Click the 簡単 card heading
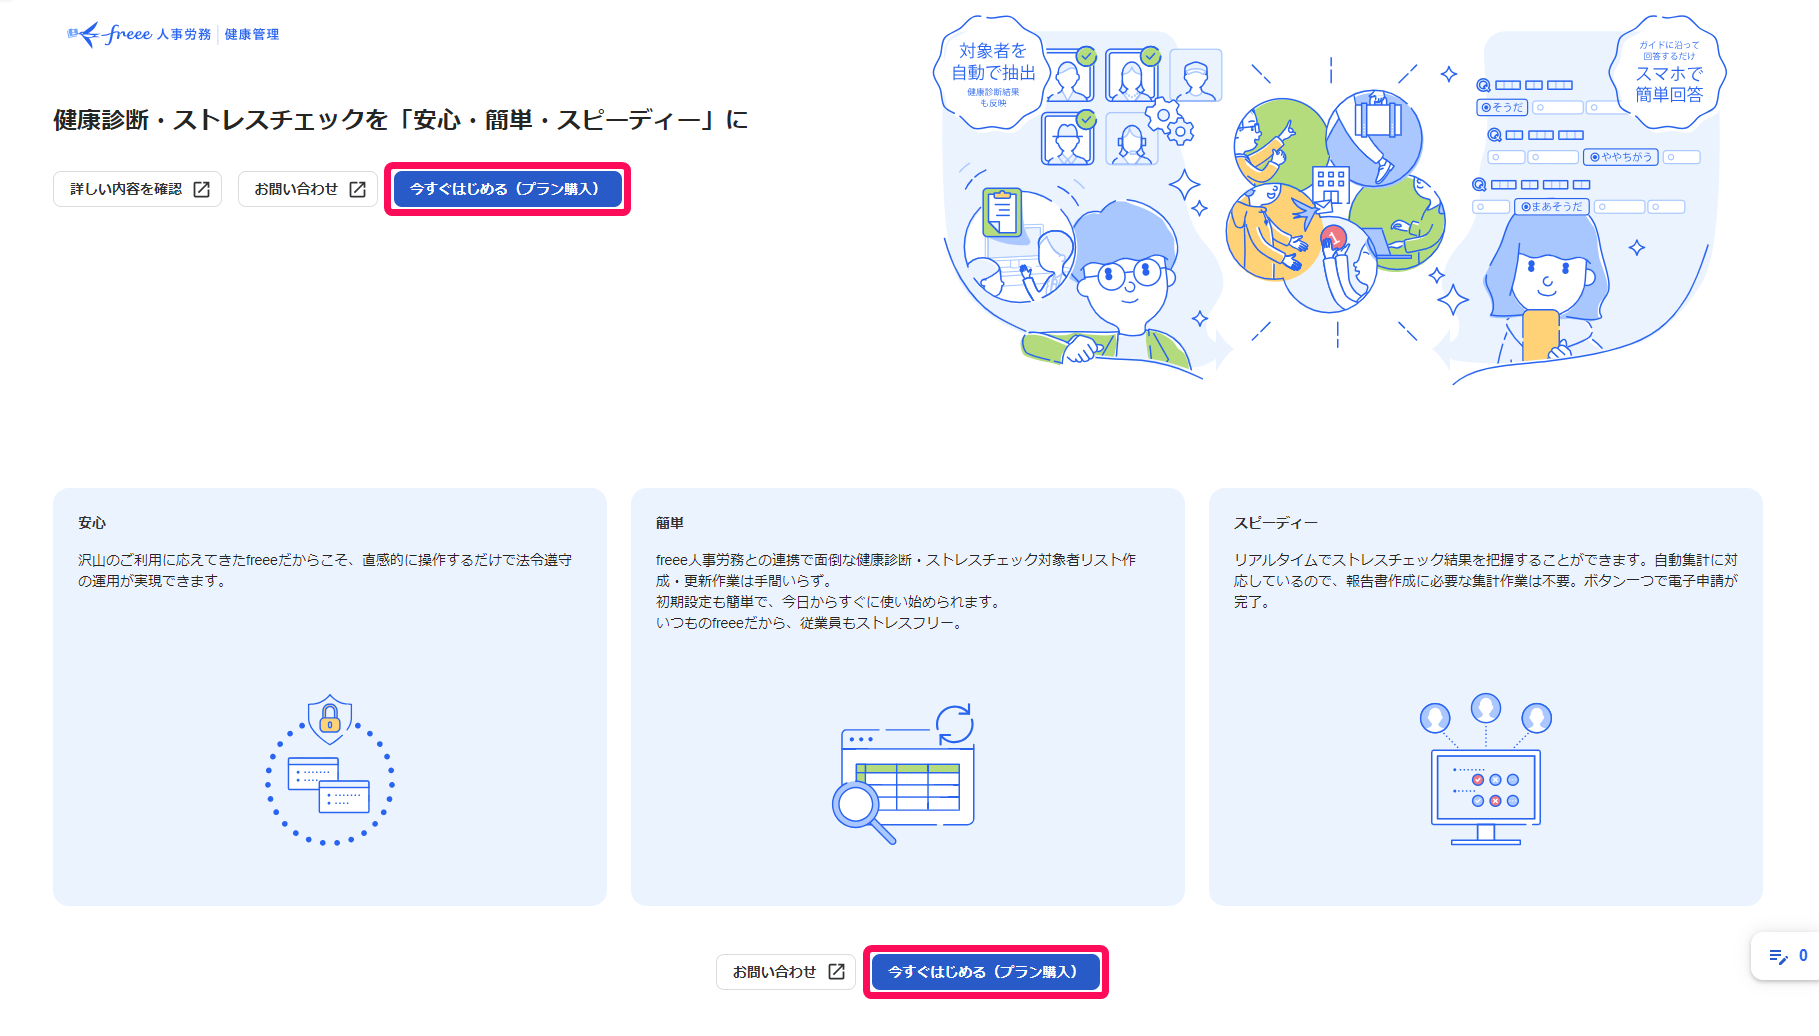Image resolution: width=1819 pixels, height=1036 pixels. coord(670,523)
